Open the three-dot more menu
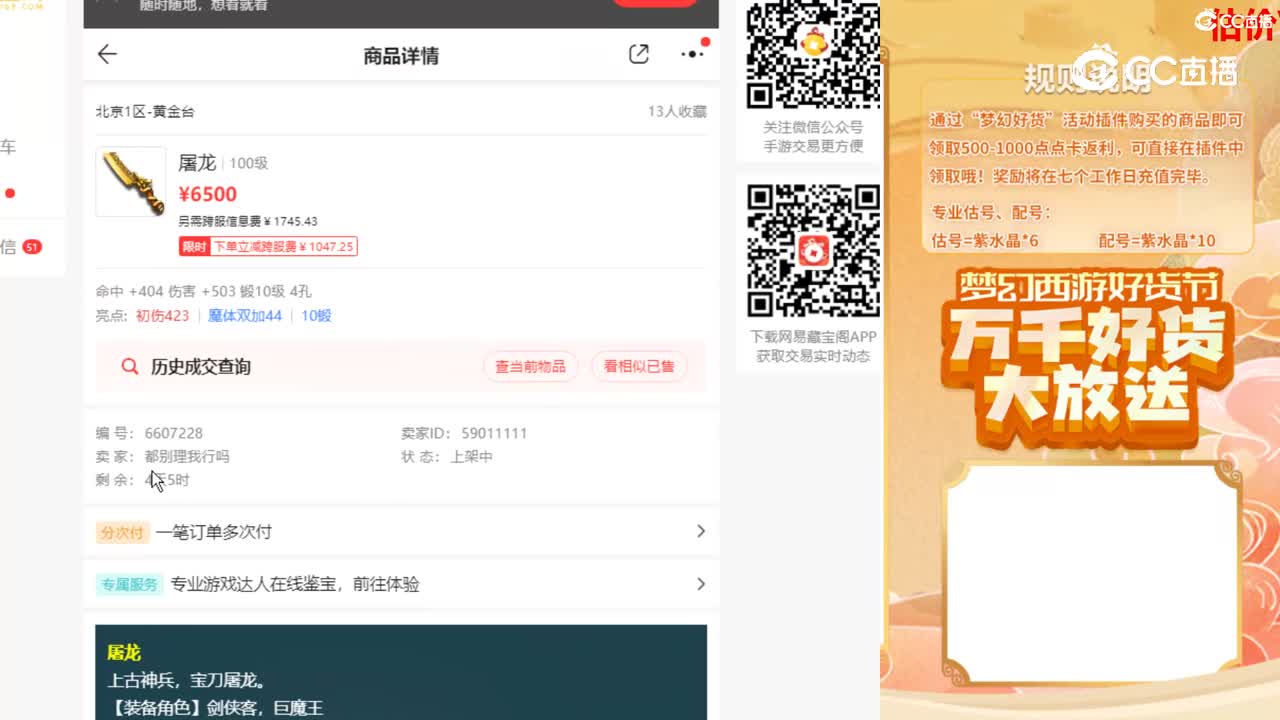This screenshot has height=720, width=1280. coord(692,55)
